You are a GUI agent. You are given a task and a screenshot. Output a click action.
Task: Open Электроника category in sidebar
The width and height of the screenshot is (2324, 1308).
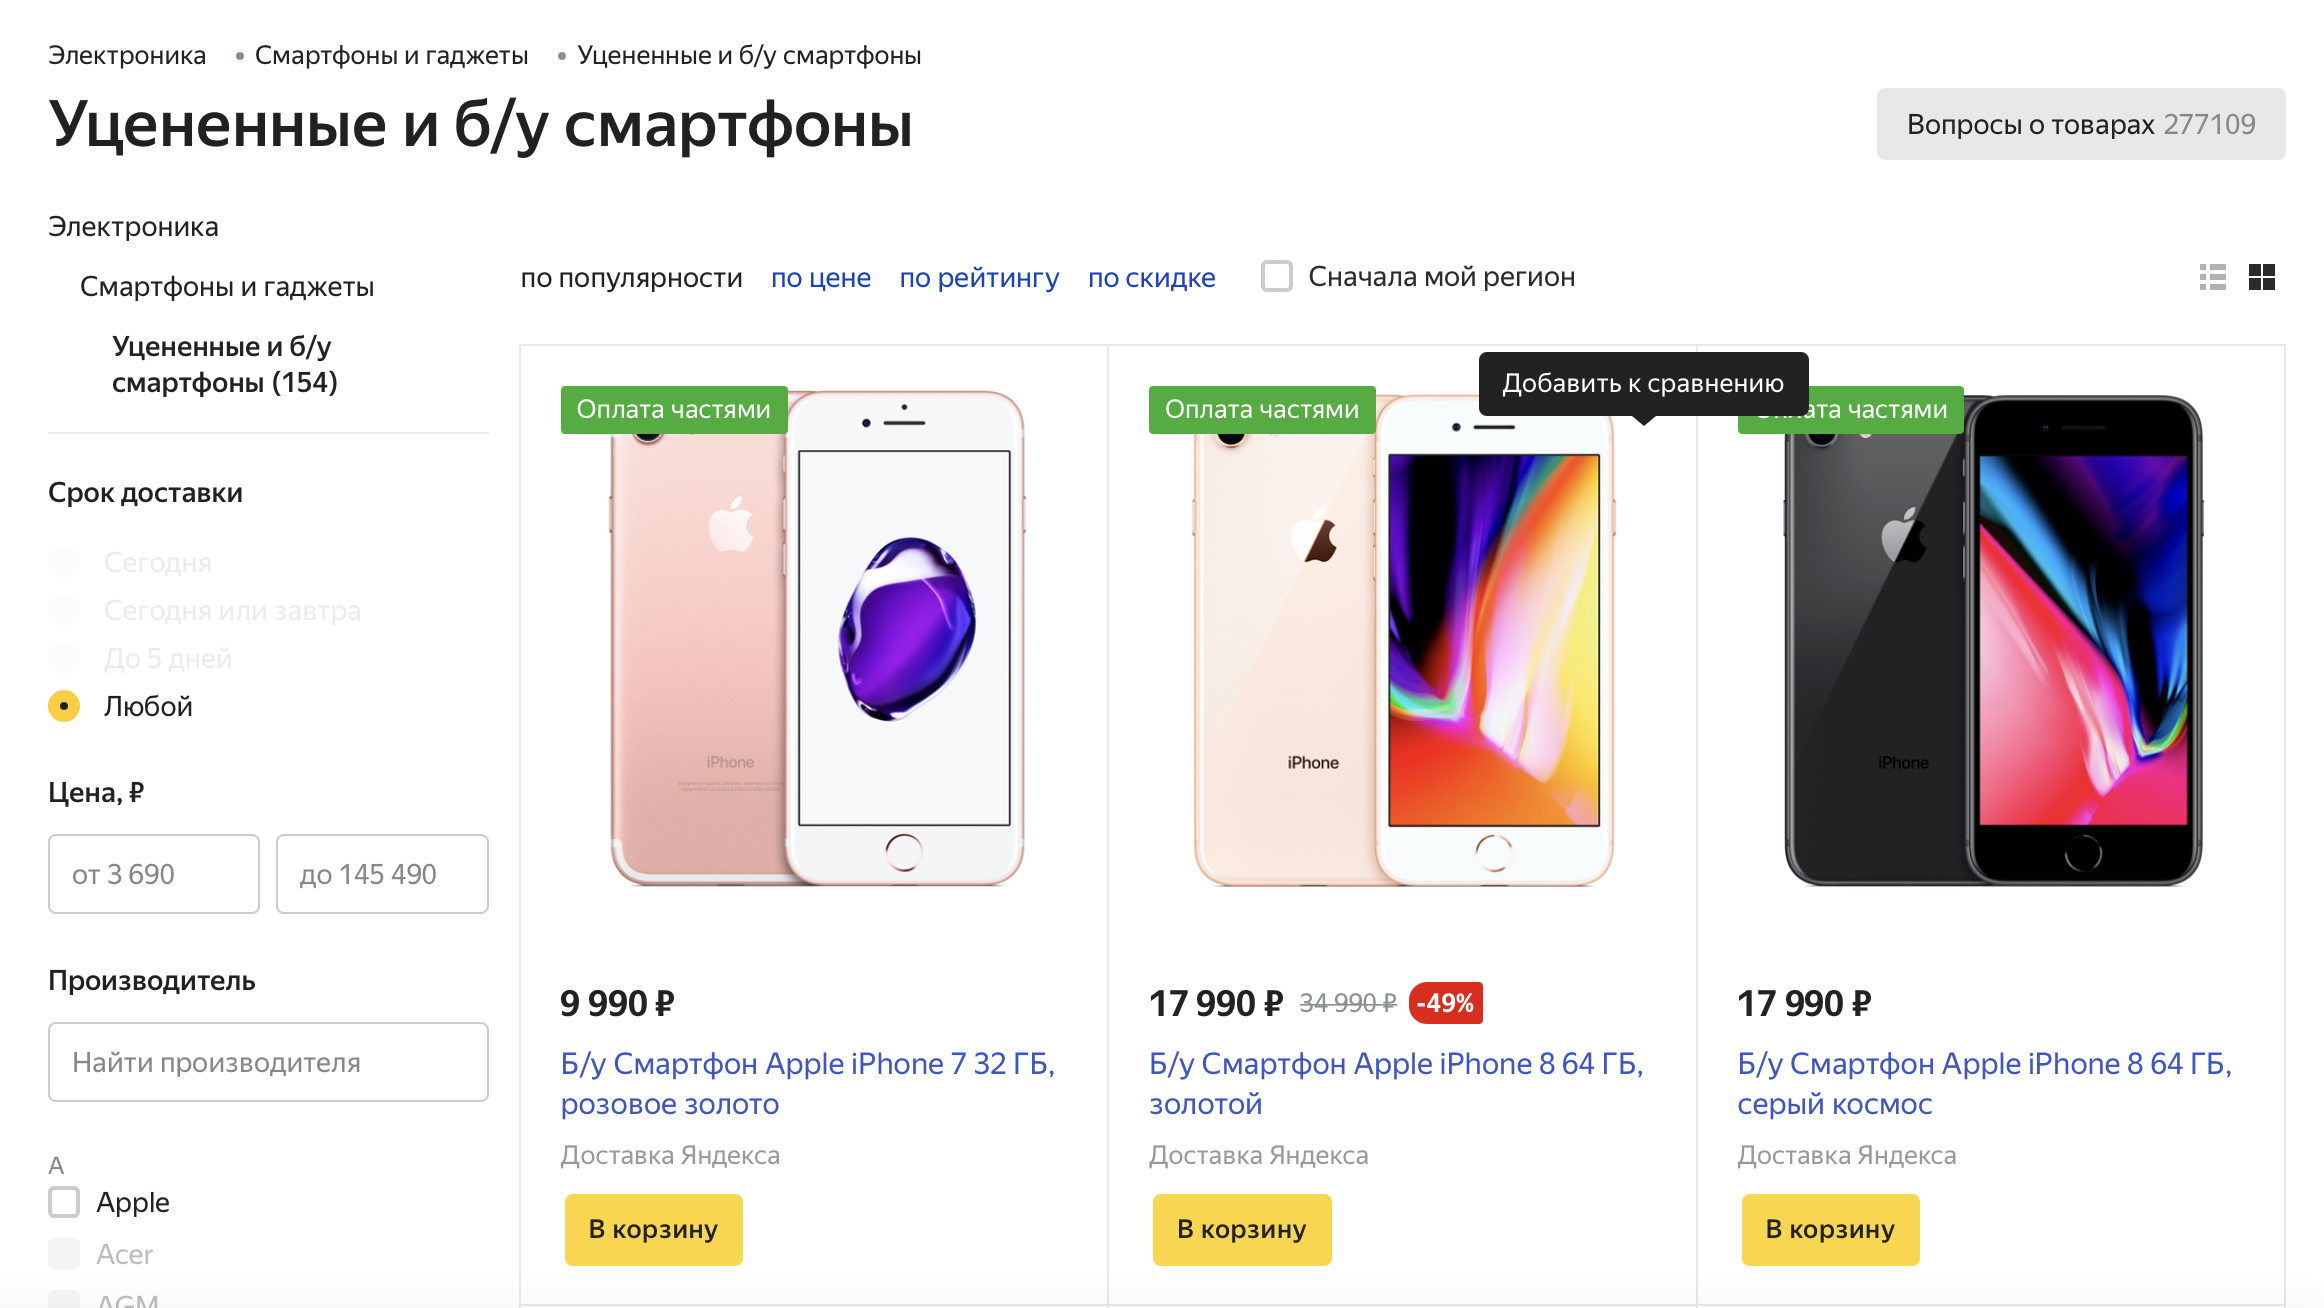click(x=133, y=227)
